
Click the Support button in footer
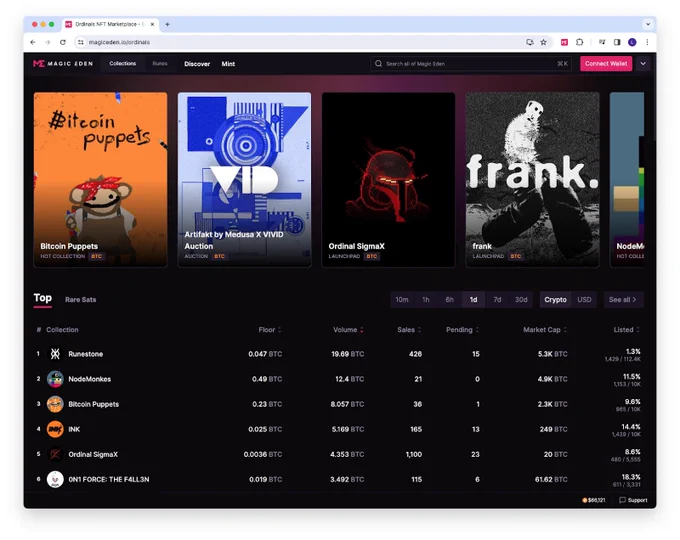point(633,500)
